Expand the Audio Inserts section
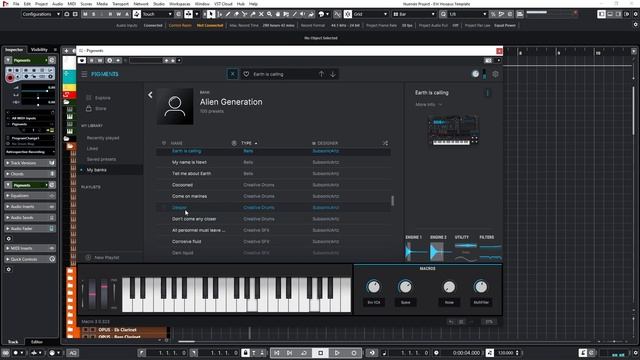 (30, 207)
